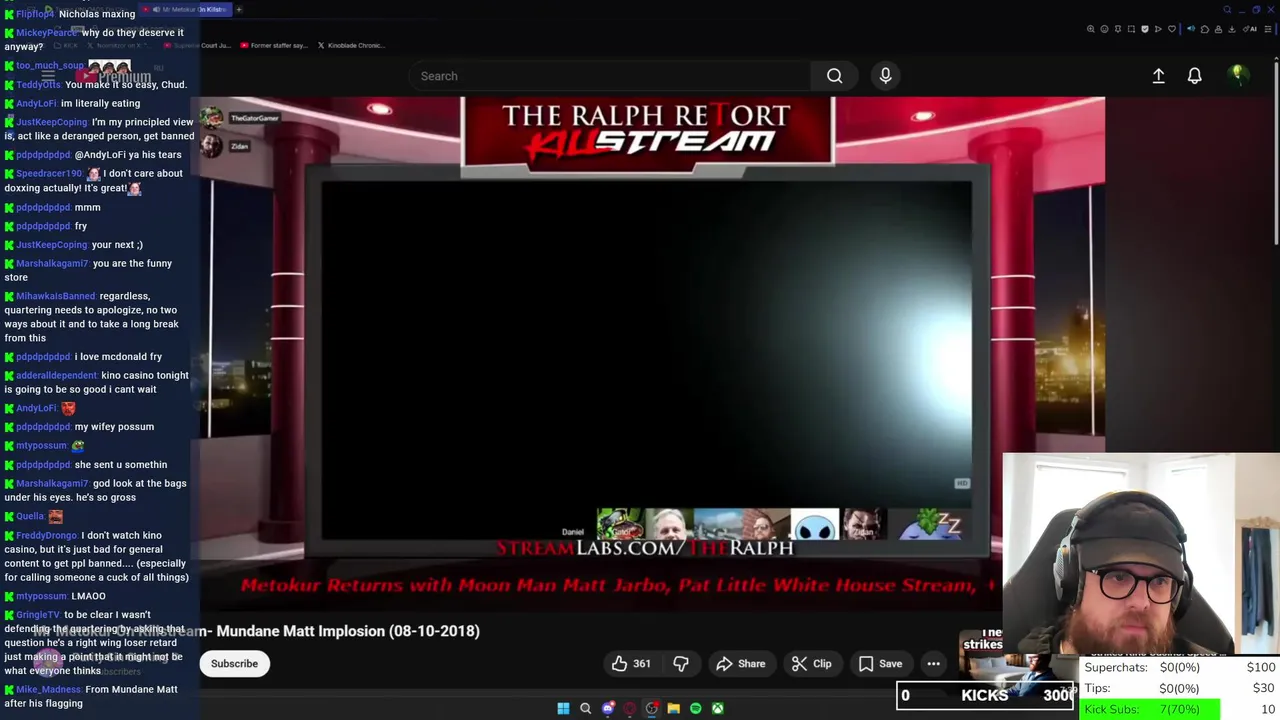The width and height of the screenshot is (1280, 720).
Task: Click chat username Mike_Madness
Action: (x=48, y=689)
